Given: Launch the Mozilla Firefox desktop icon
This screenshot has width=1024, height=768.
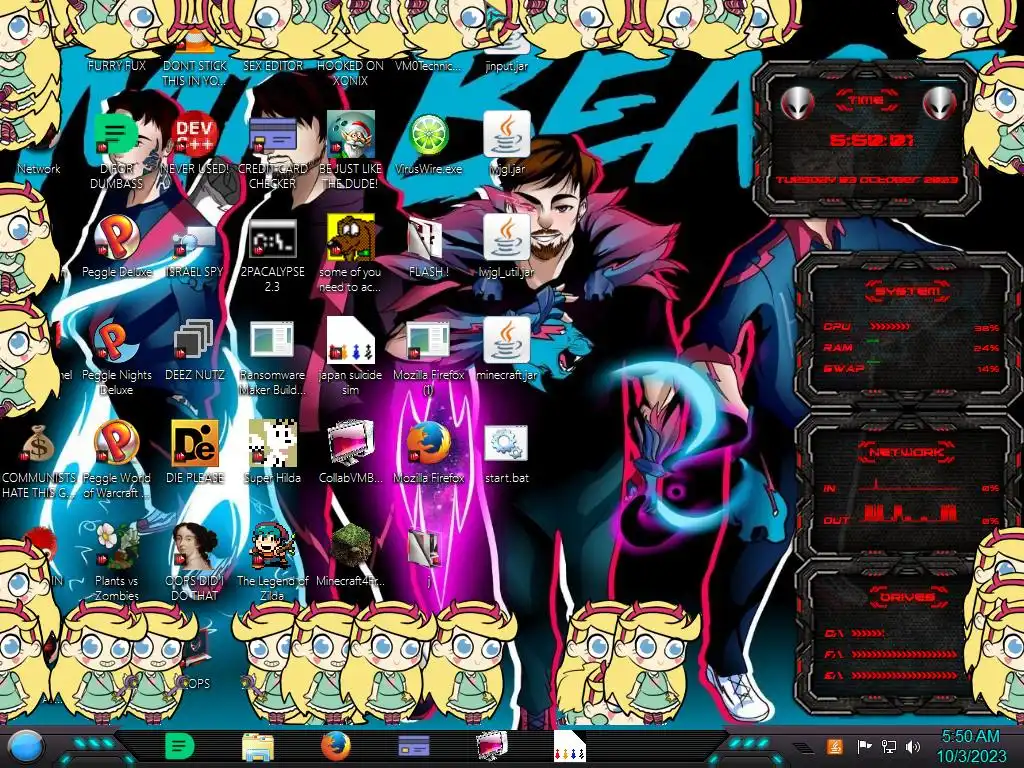Looking at the screenshot, I should pyautogui.click(x=428, y=444).
